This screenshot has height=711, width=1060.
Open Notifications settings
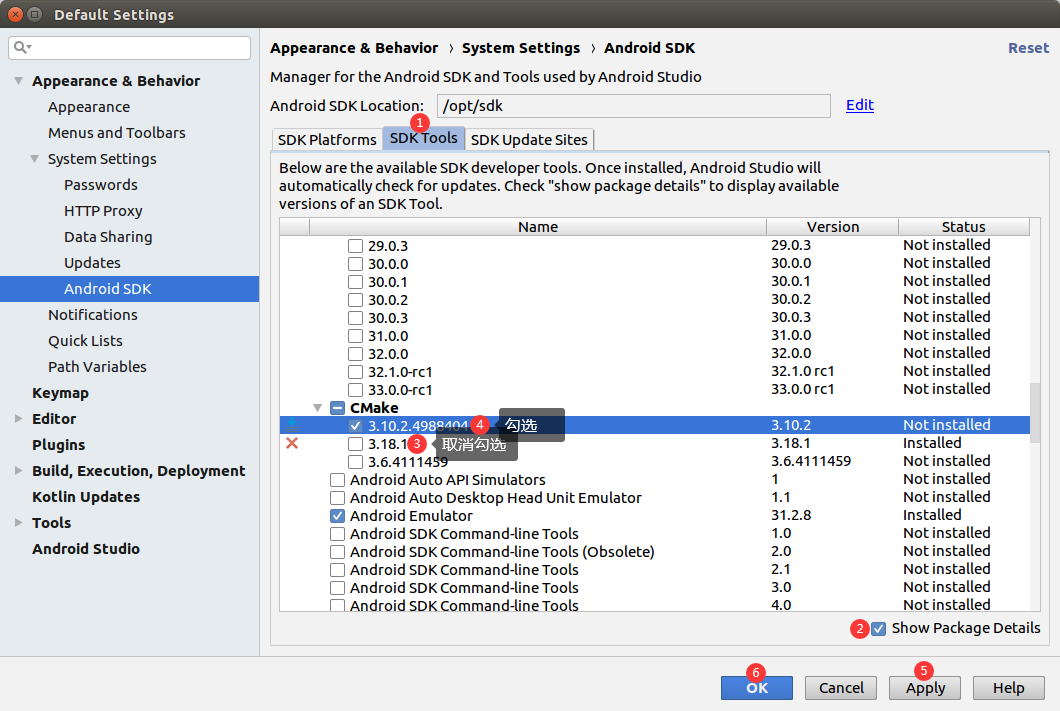tap(93, 315)
